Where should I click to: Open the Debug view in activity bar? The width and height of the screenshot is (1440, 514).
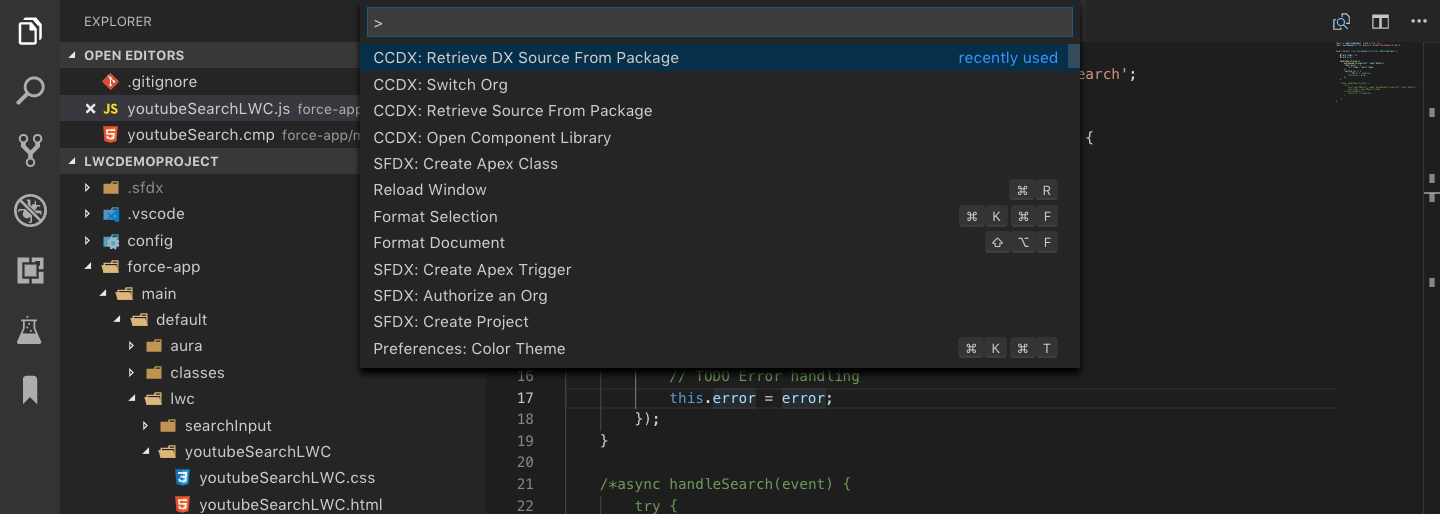[30, 210]
